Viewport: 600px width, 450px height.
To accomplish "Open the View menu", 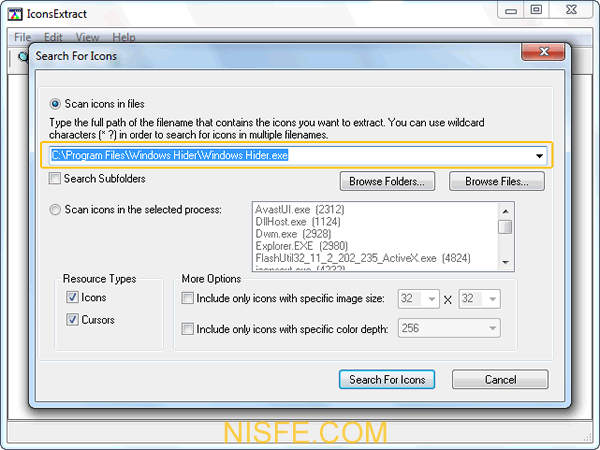I will coord(87,37).
